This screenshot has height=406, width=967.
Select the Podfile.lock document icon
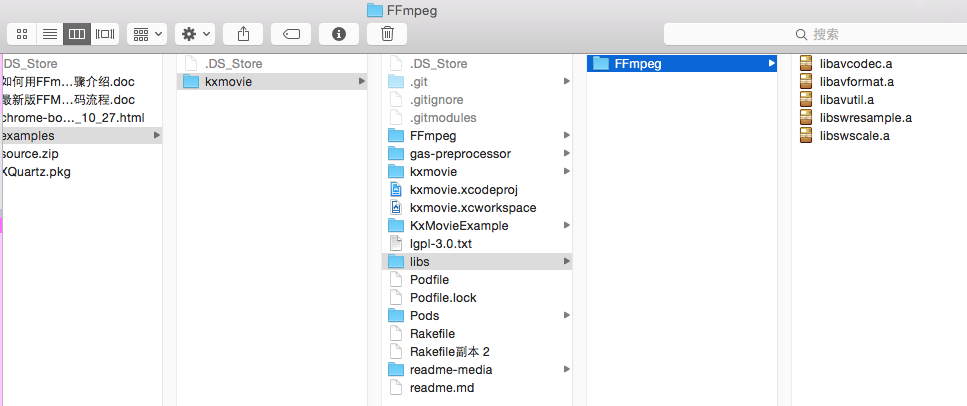coord(396,298)
